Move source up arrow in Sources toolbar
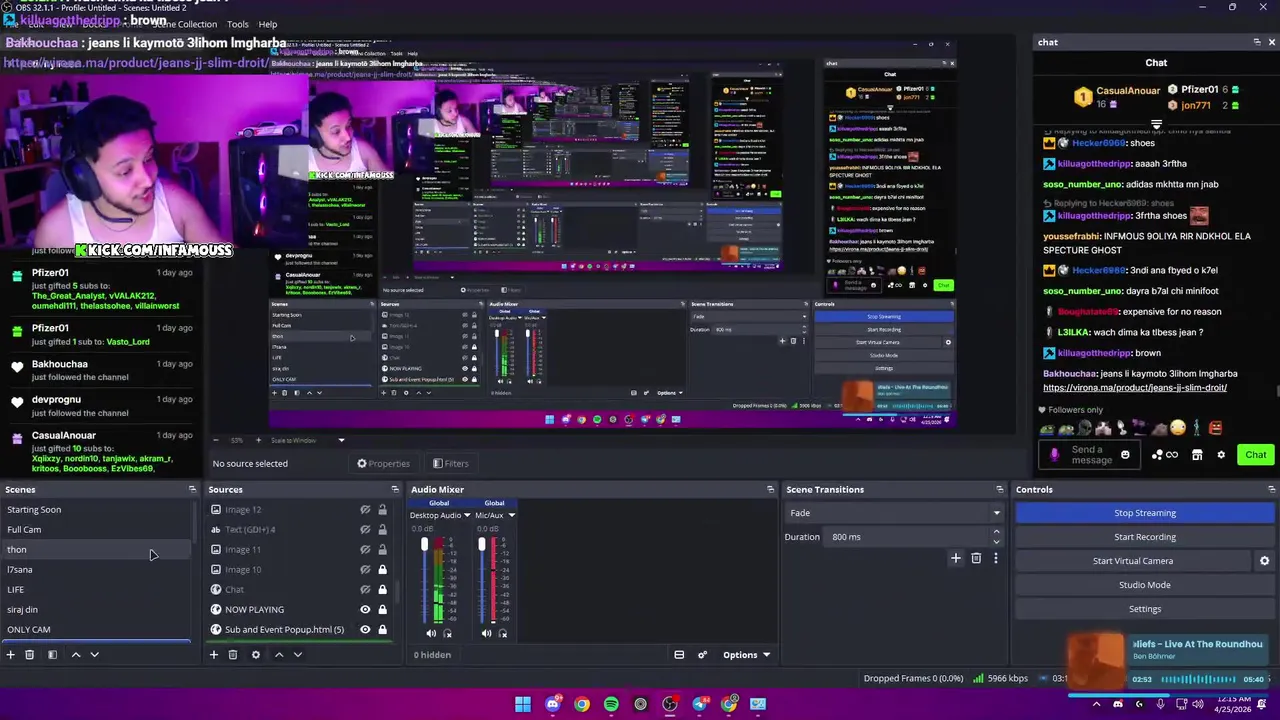Screen dimensions: 1280x720 coord(279,655)
